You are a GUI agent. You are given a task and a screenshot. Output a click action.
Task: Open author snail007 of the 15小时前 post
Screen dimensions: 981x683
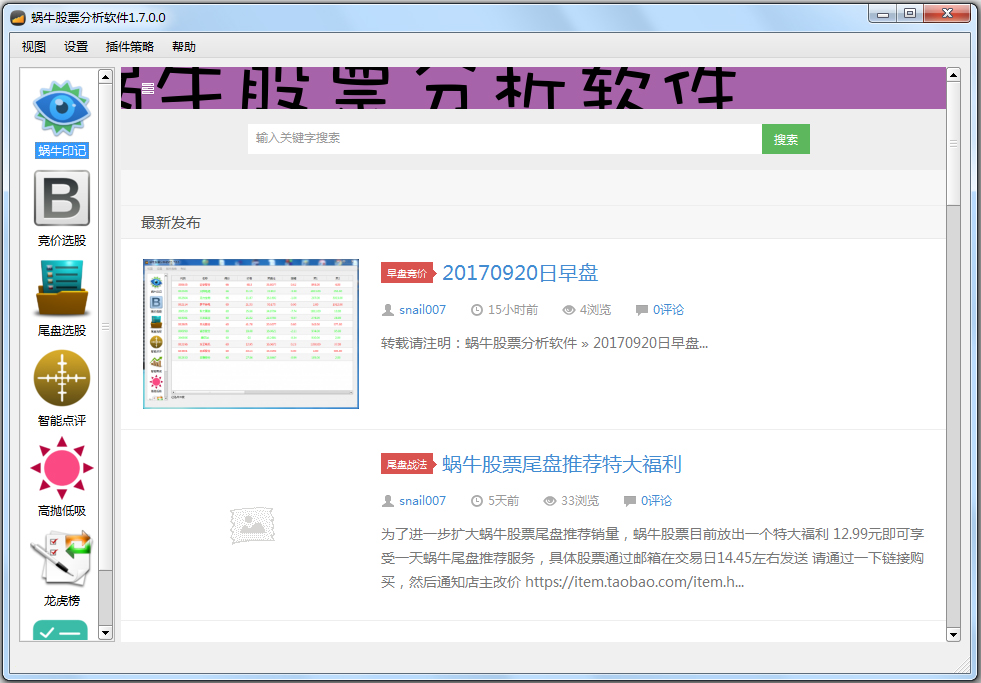tap(422, 310)
